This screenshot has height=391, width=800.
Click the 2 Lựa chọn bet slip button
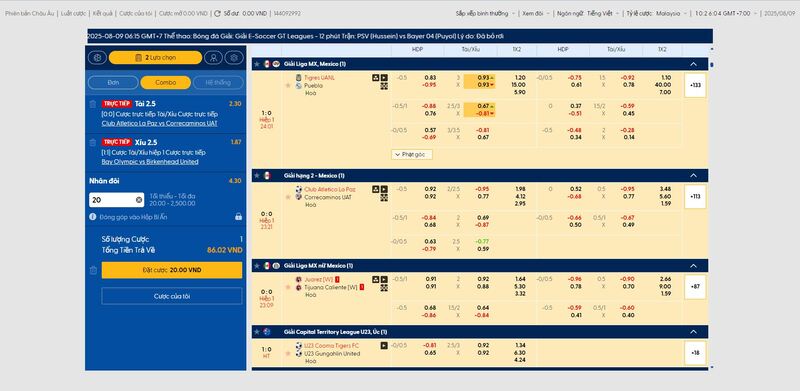tap(155, 58)
